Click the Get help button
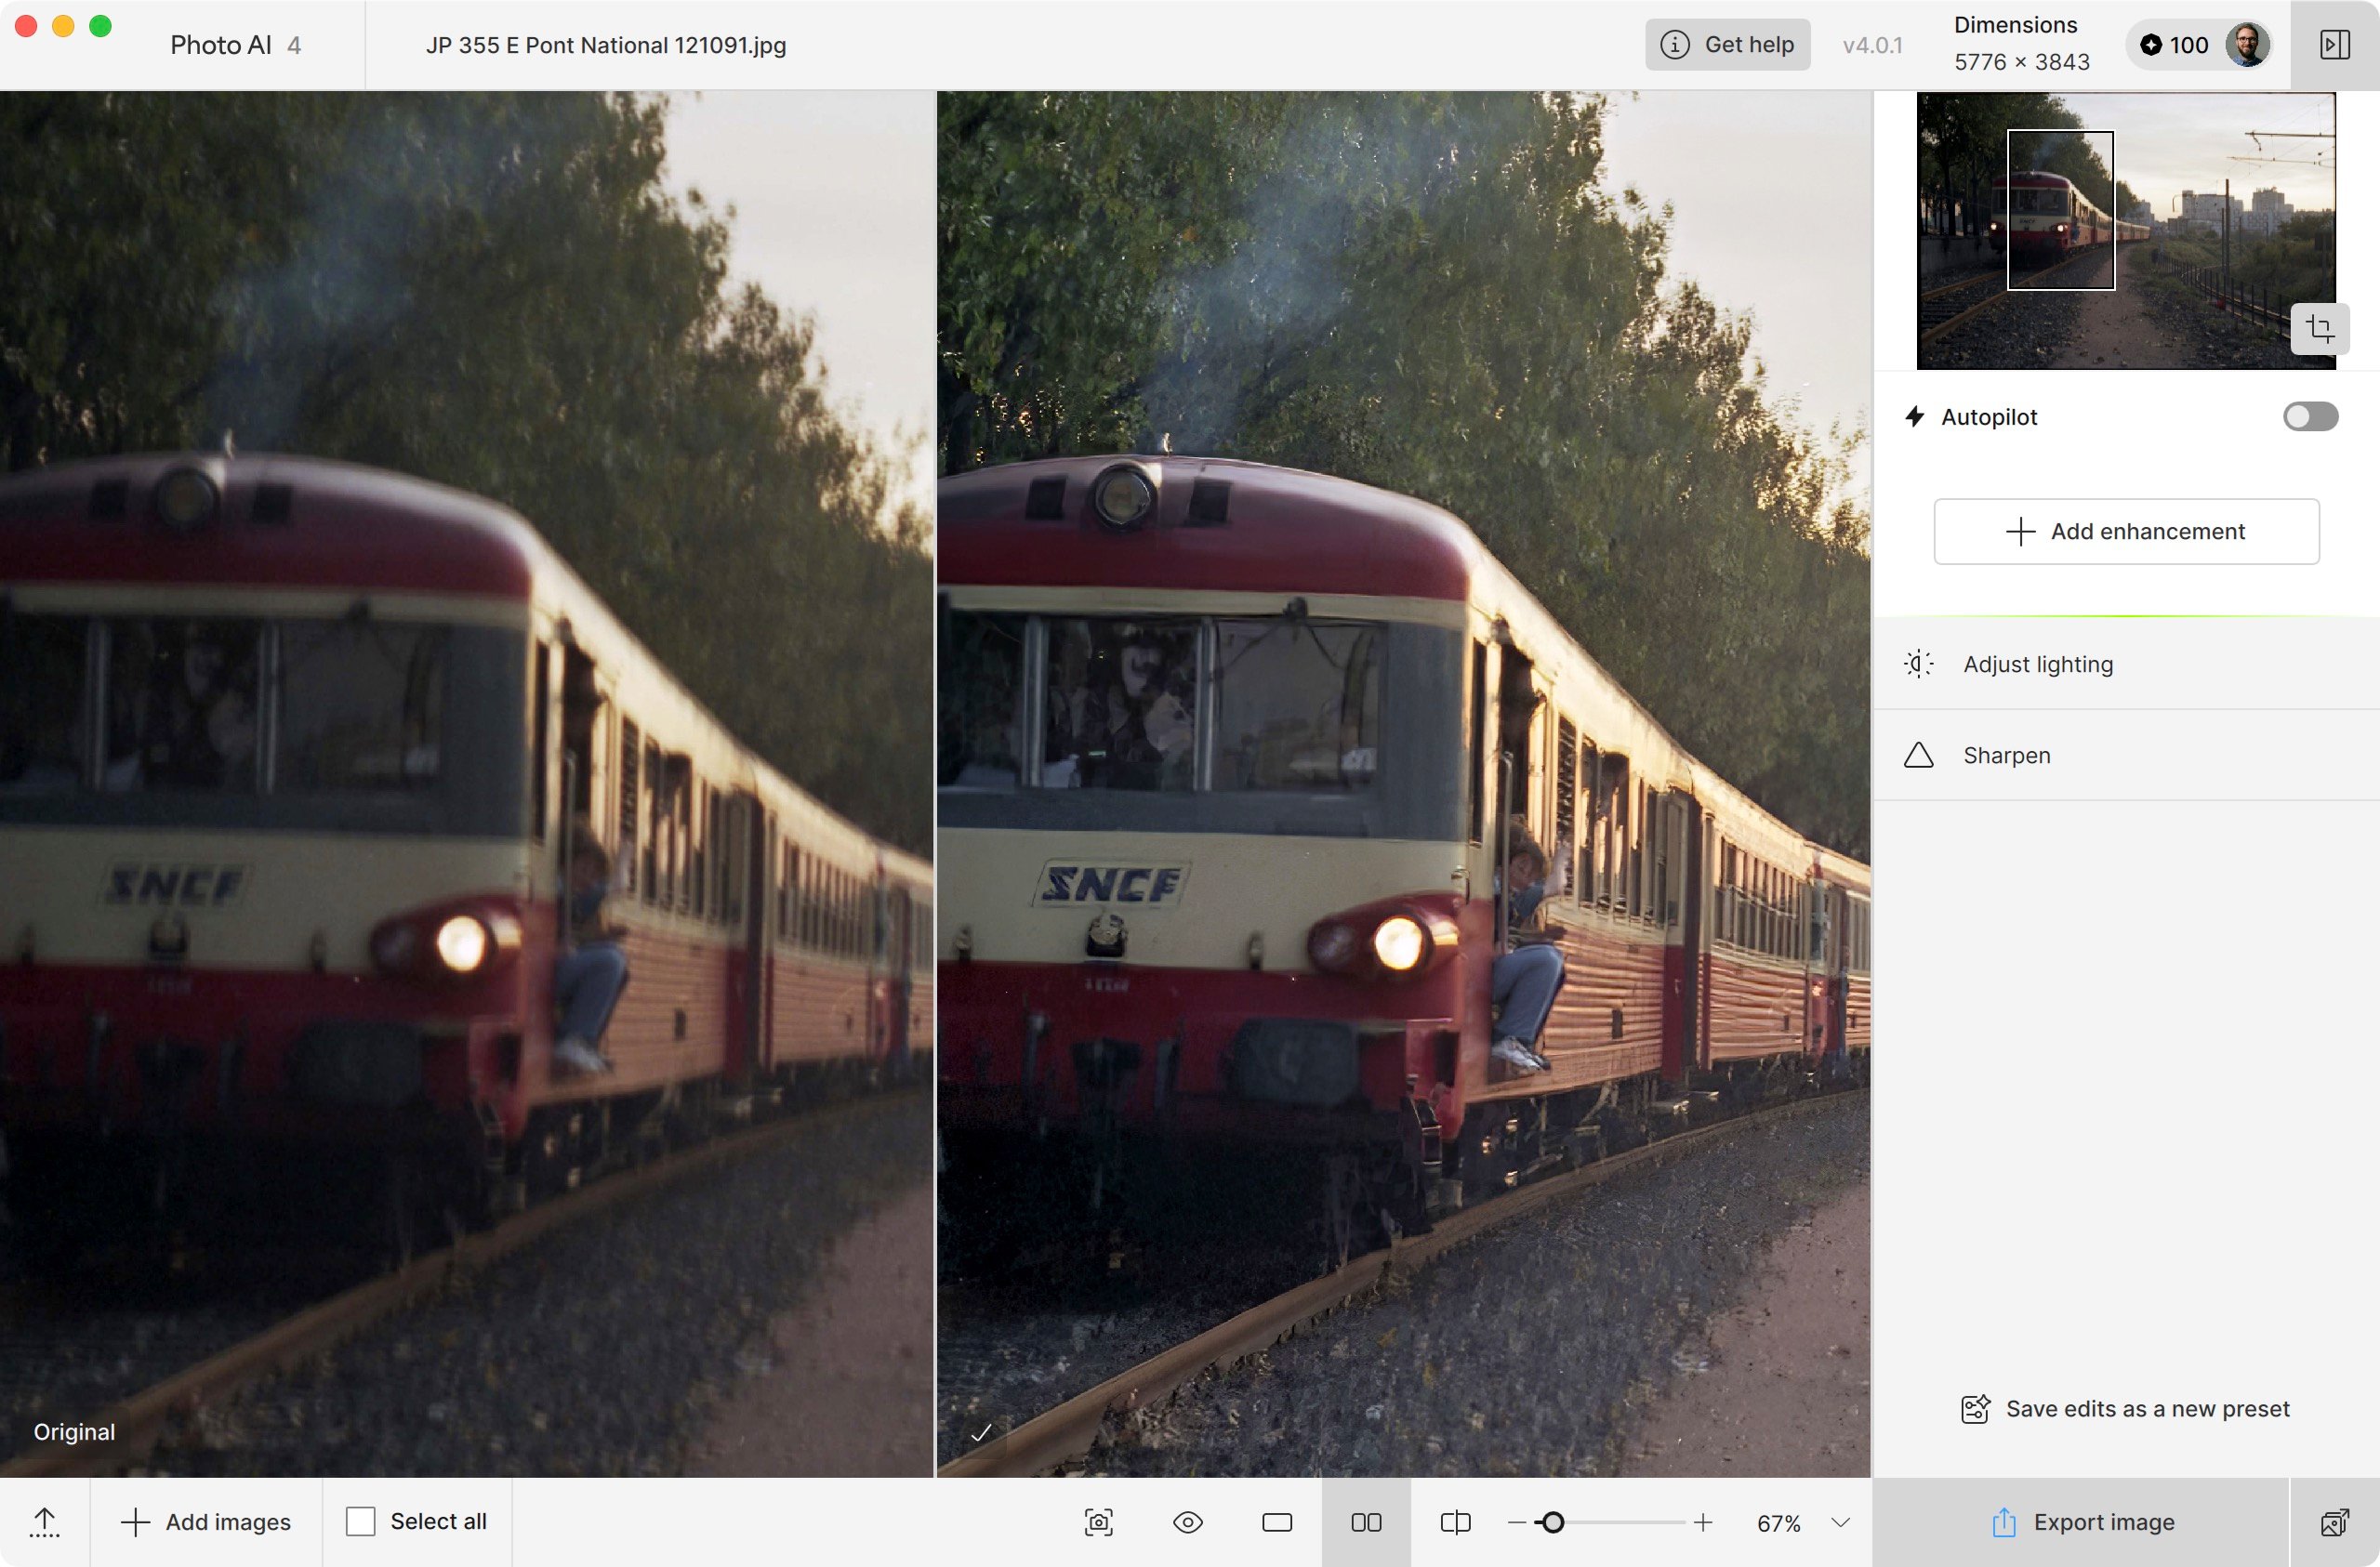 click(x=1727, y=45)
